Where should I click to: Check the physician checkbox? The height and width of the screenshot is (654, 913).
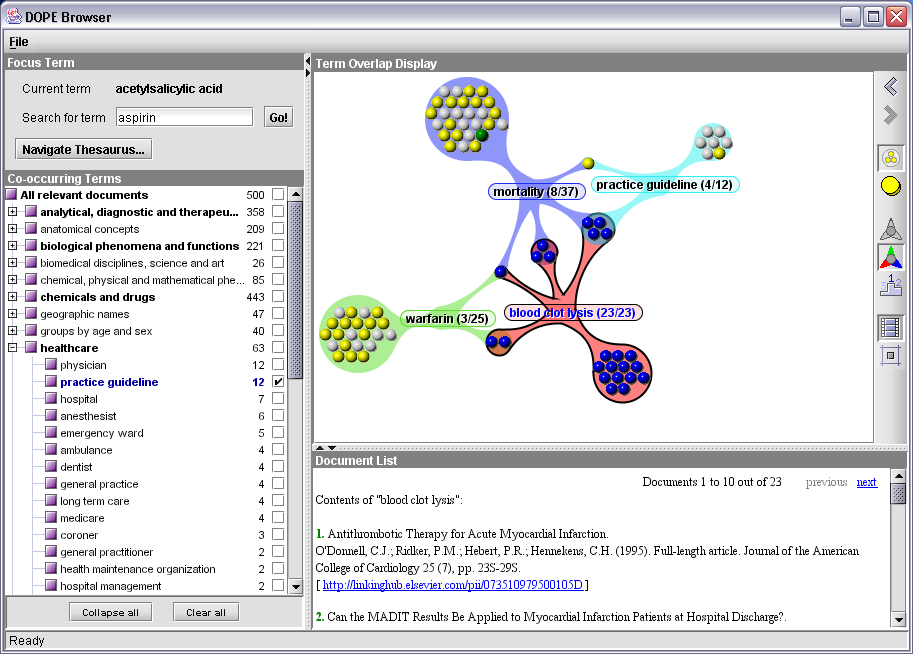[x=278, y=365]
